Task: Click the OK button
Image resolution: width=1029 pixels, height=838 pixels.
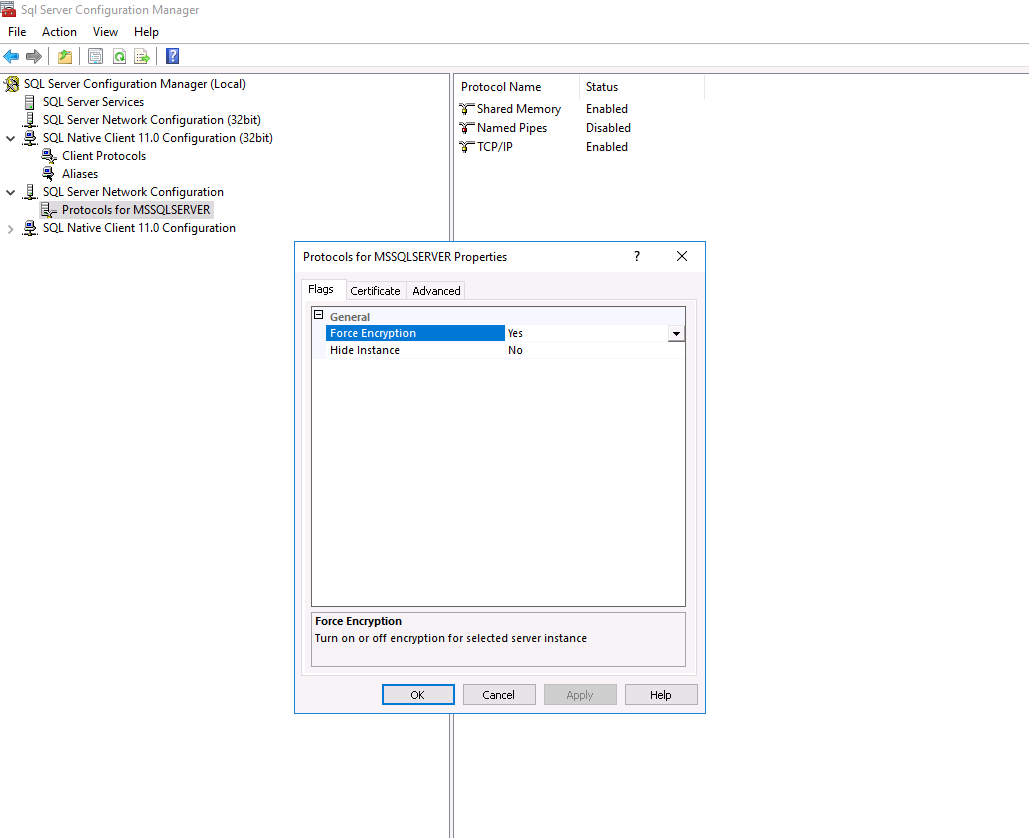Action: pos(418,695)
